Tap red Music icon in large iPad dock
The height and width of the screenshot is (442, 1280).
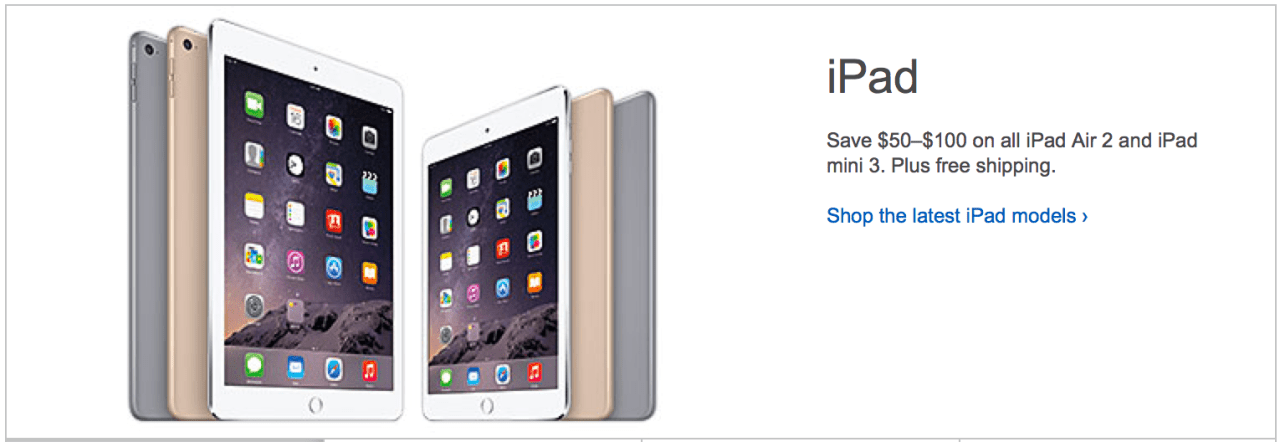(x=369, y=371)
